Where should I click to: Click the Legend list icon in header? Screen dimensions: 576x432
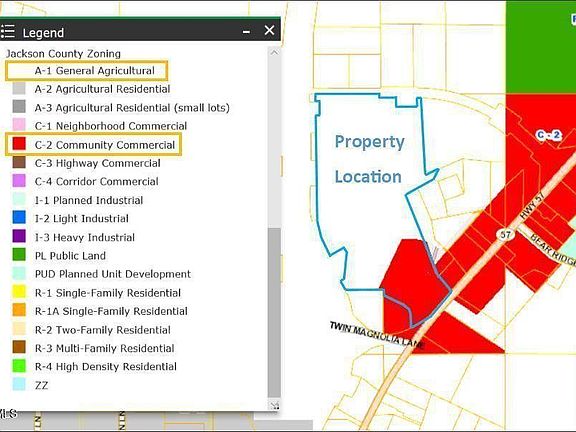tap(8, 32)
